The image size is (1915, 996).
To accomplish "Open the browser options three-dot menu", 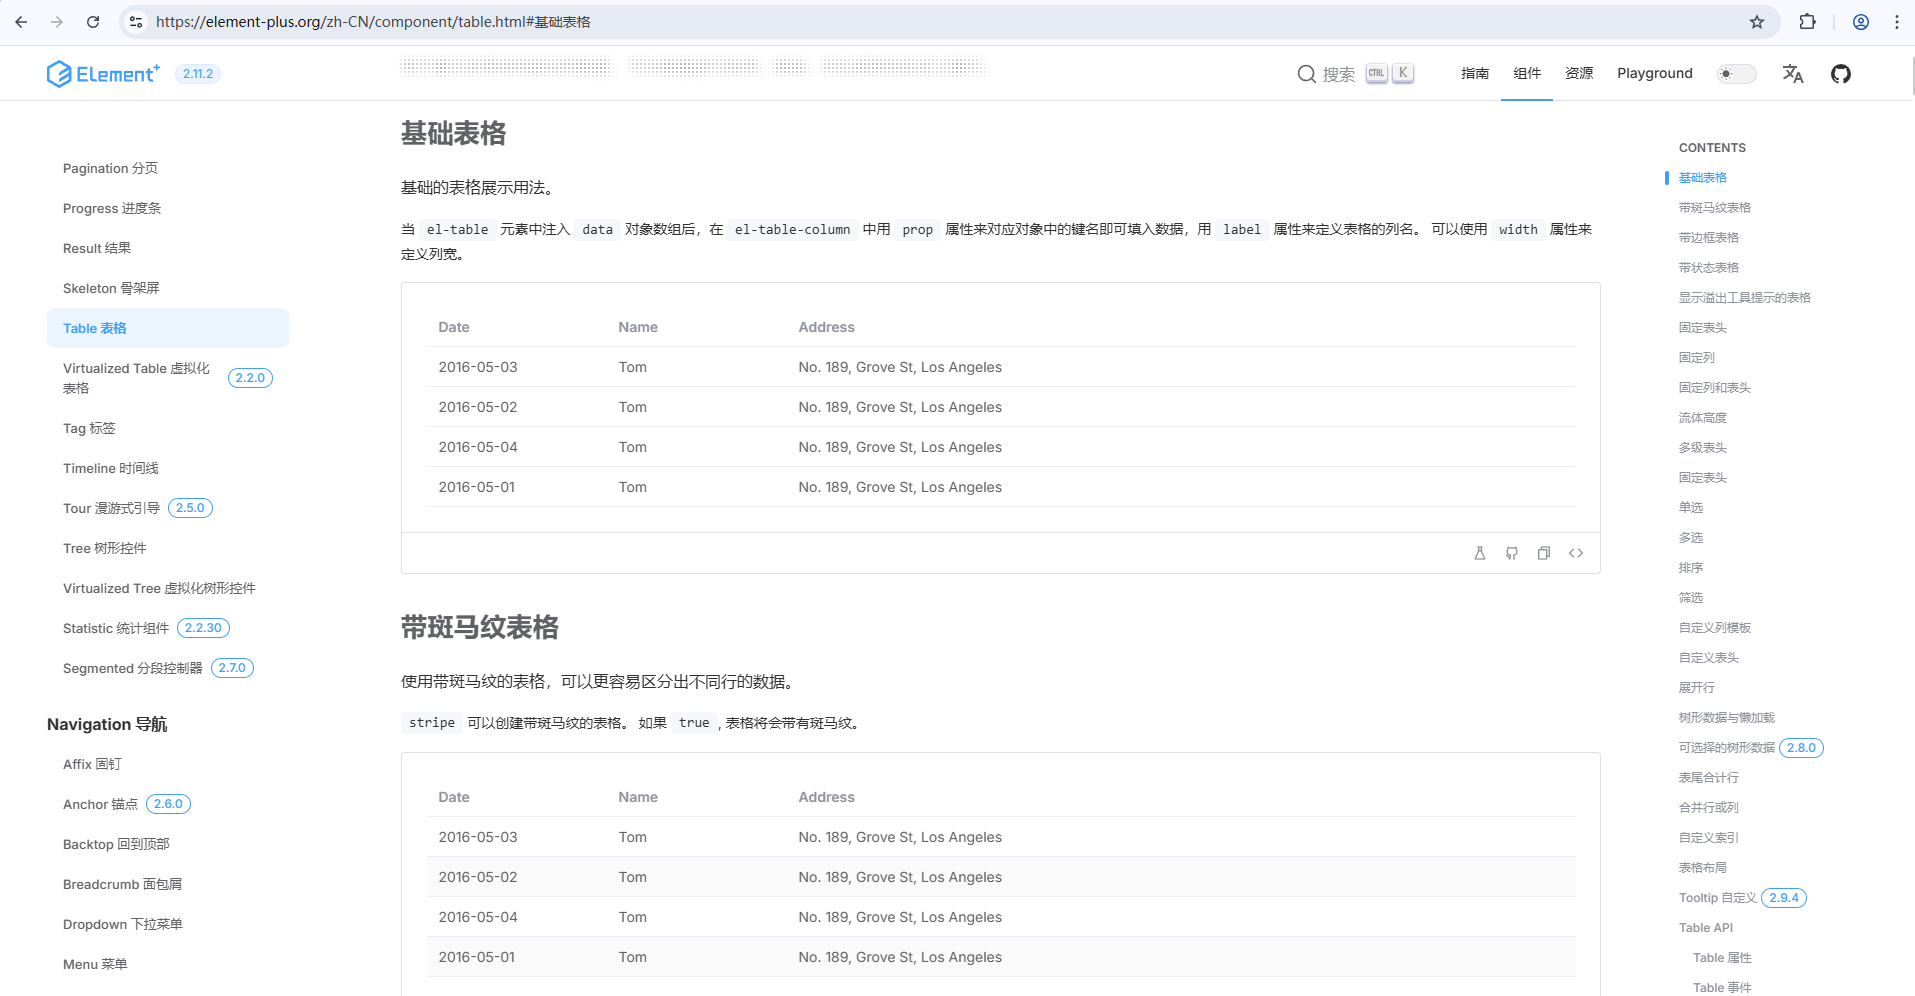I will [1897, 21].
